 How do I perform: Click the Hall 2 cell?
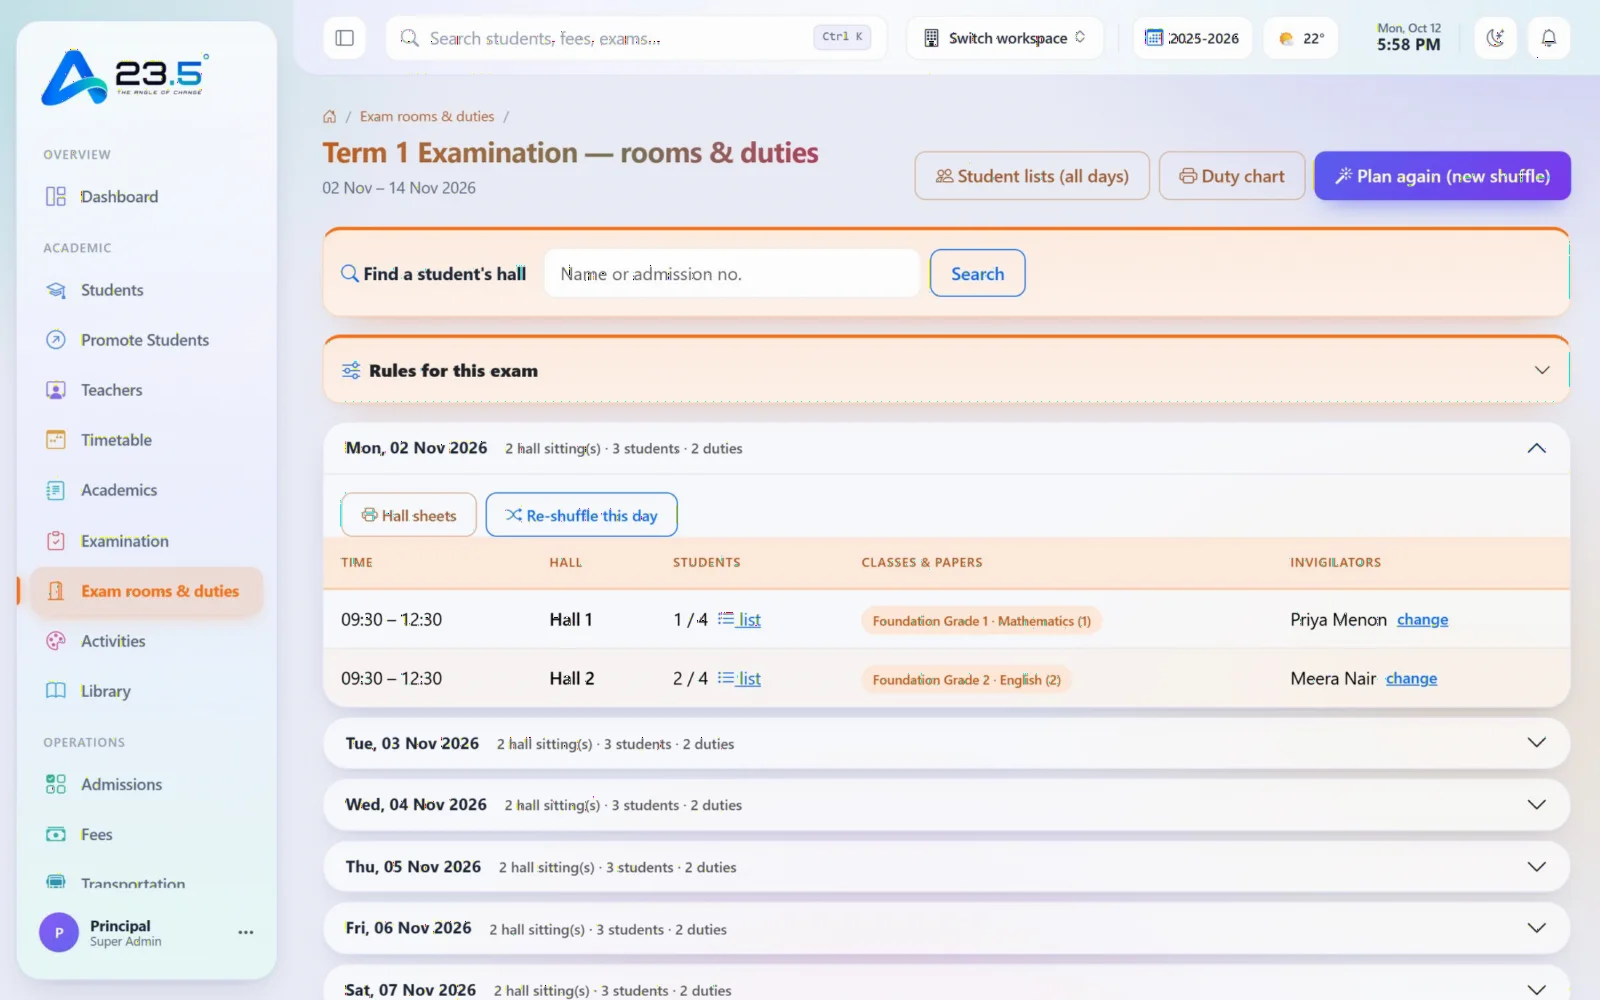pos(572,679)
